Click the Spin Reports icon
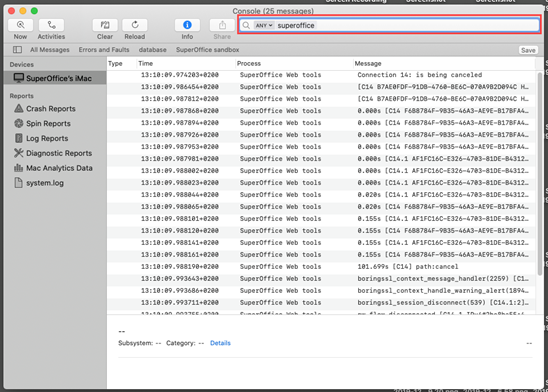 tap(19, 123)
